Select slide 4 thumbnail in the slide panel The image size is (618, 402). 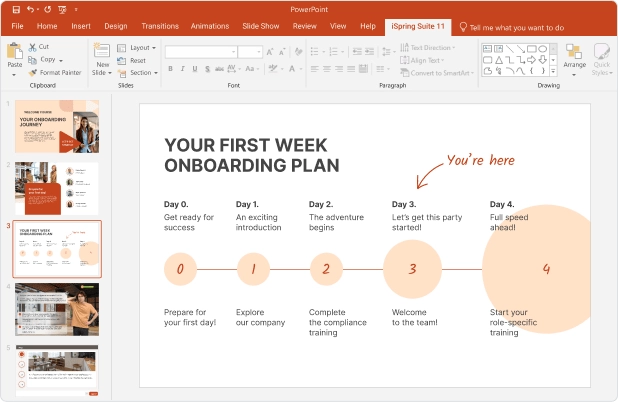click(x=56, y=309)
